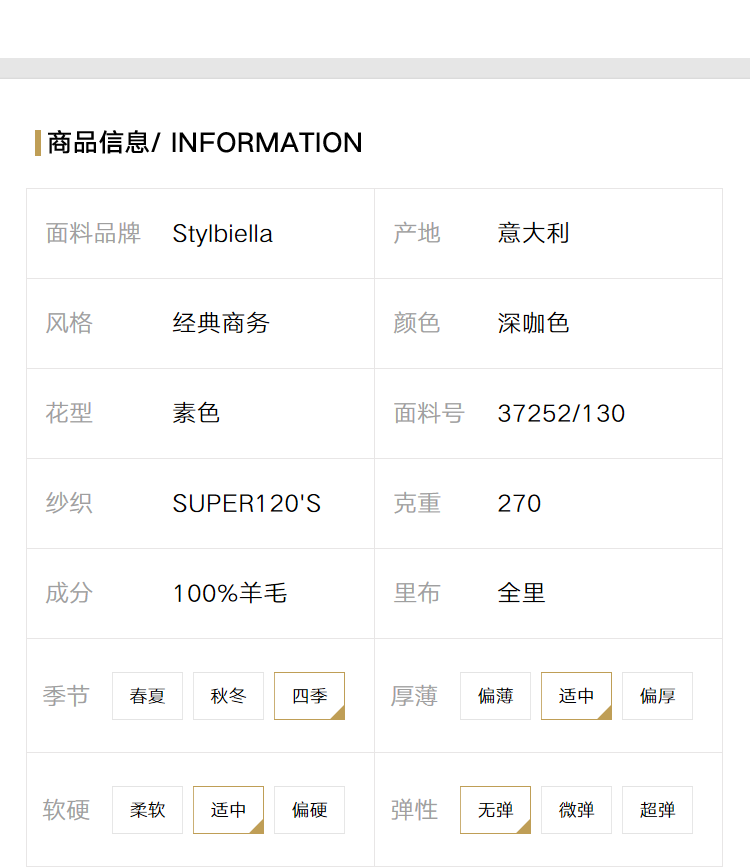Click the pattern value 素色
Image resolution: width=750 pixels, height=867 pixels.
click(x=196, y=413)
